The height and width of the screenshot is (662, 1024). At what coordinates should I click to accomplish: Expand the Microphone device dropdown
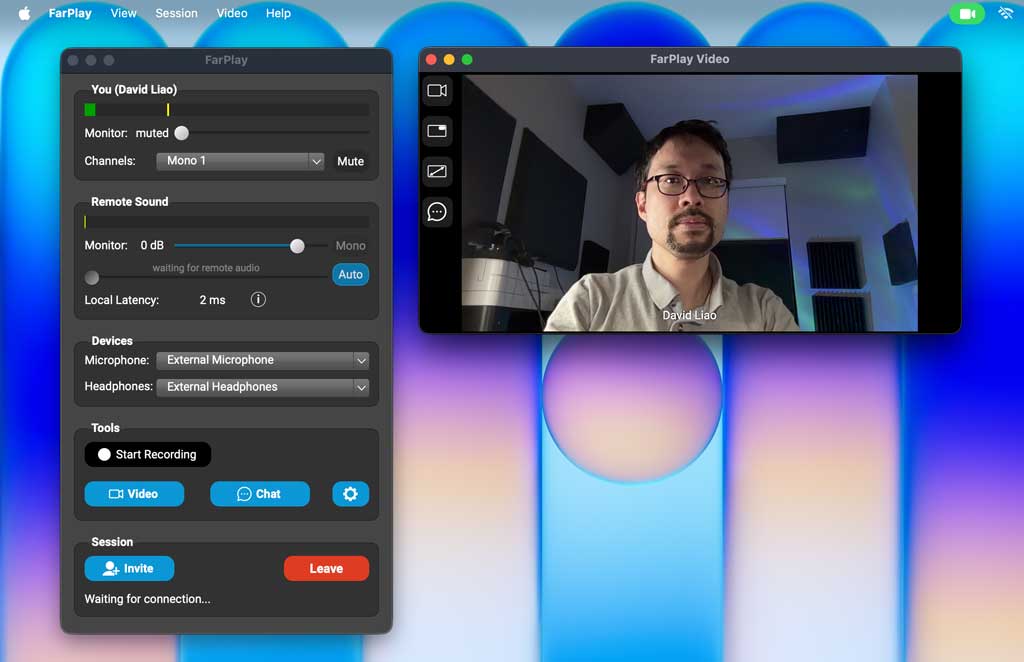[x=263, y=360]
